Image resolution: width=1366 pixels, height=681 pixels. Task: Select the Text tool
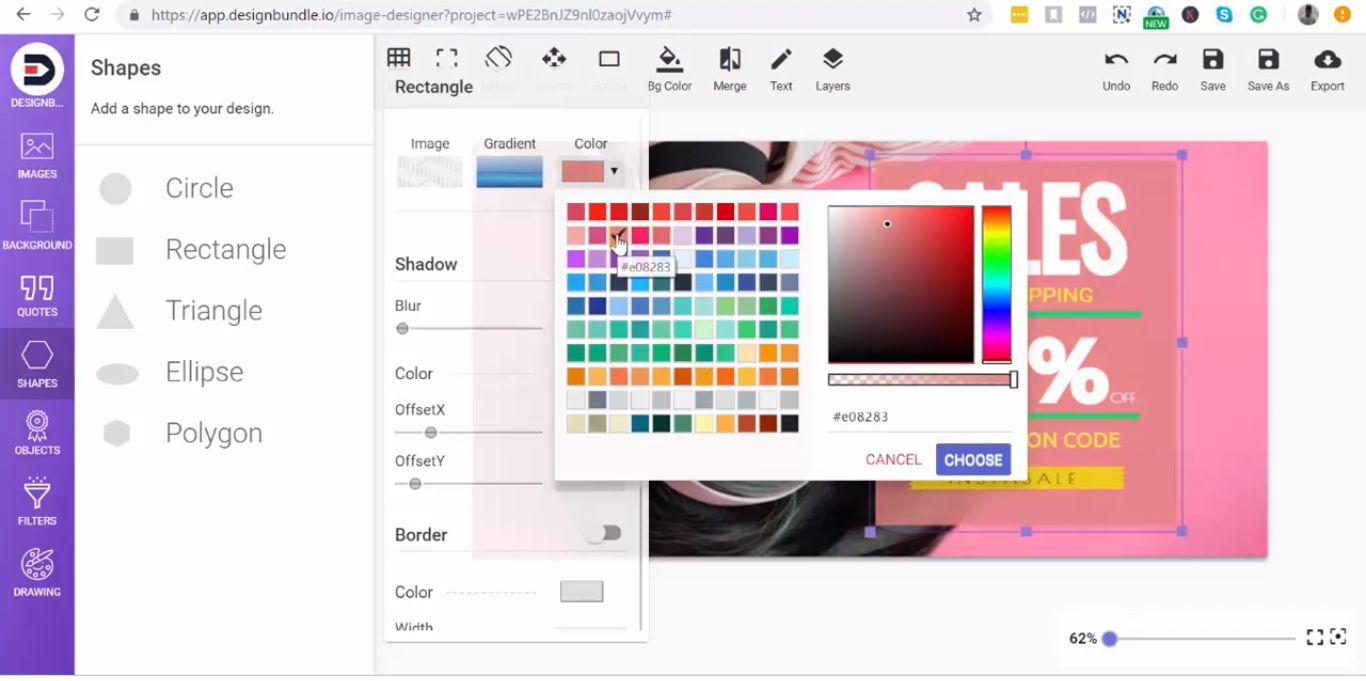pyautogui.click(x=781, y=68)
